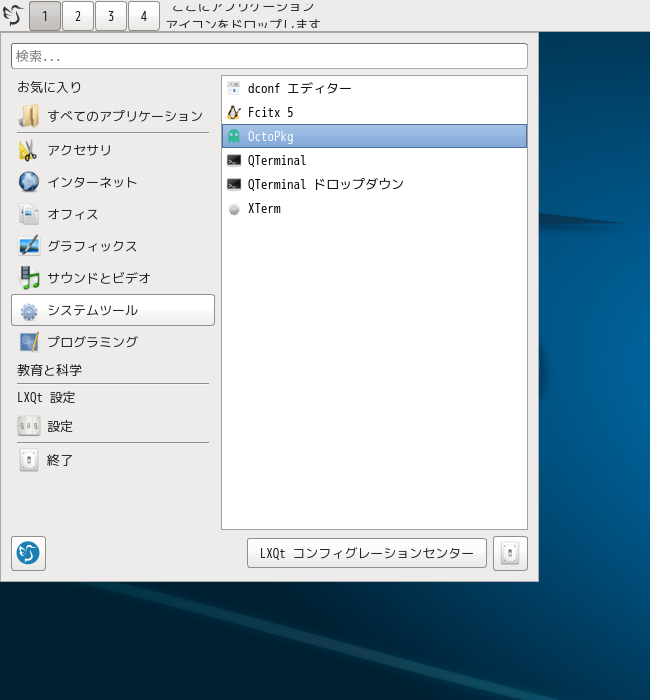The width and height of the screenshot is (650, 700).
Task: Switch to desktop workspace 4
Action: 144,16
